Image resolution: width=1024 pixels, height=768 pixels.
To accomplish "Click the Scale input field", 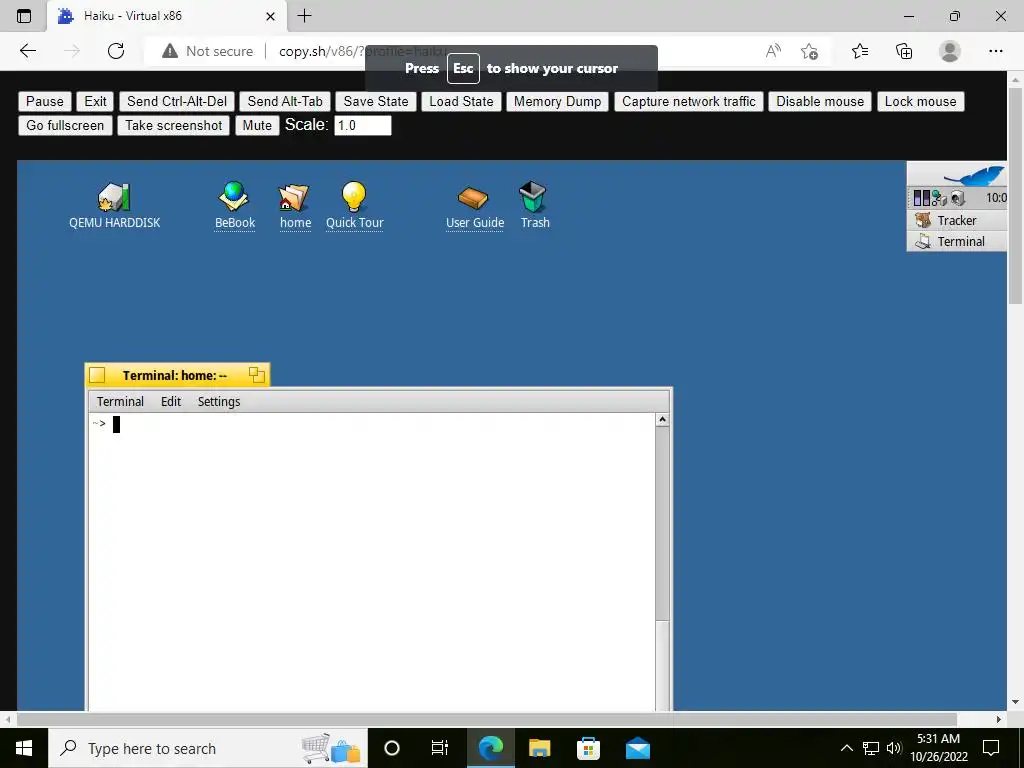I will click(x=362, y=125).
